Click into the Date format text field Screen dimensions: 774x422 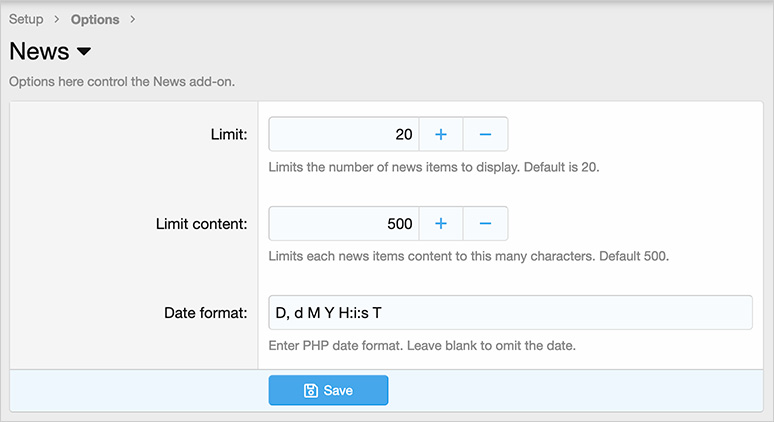pyautogui.click(x=510, y=313)
